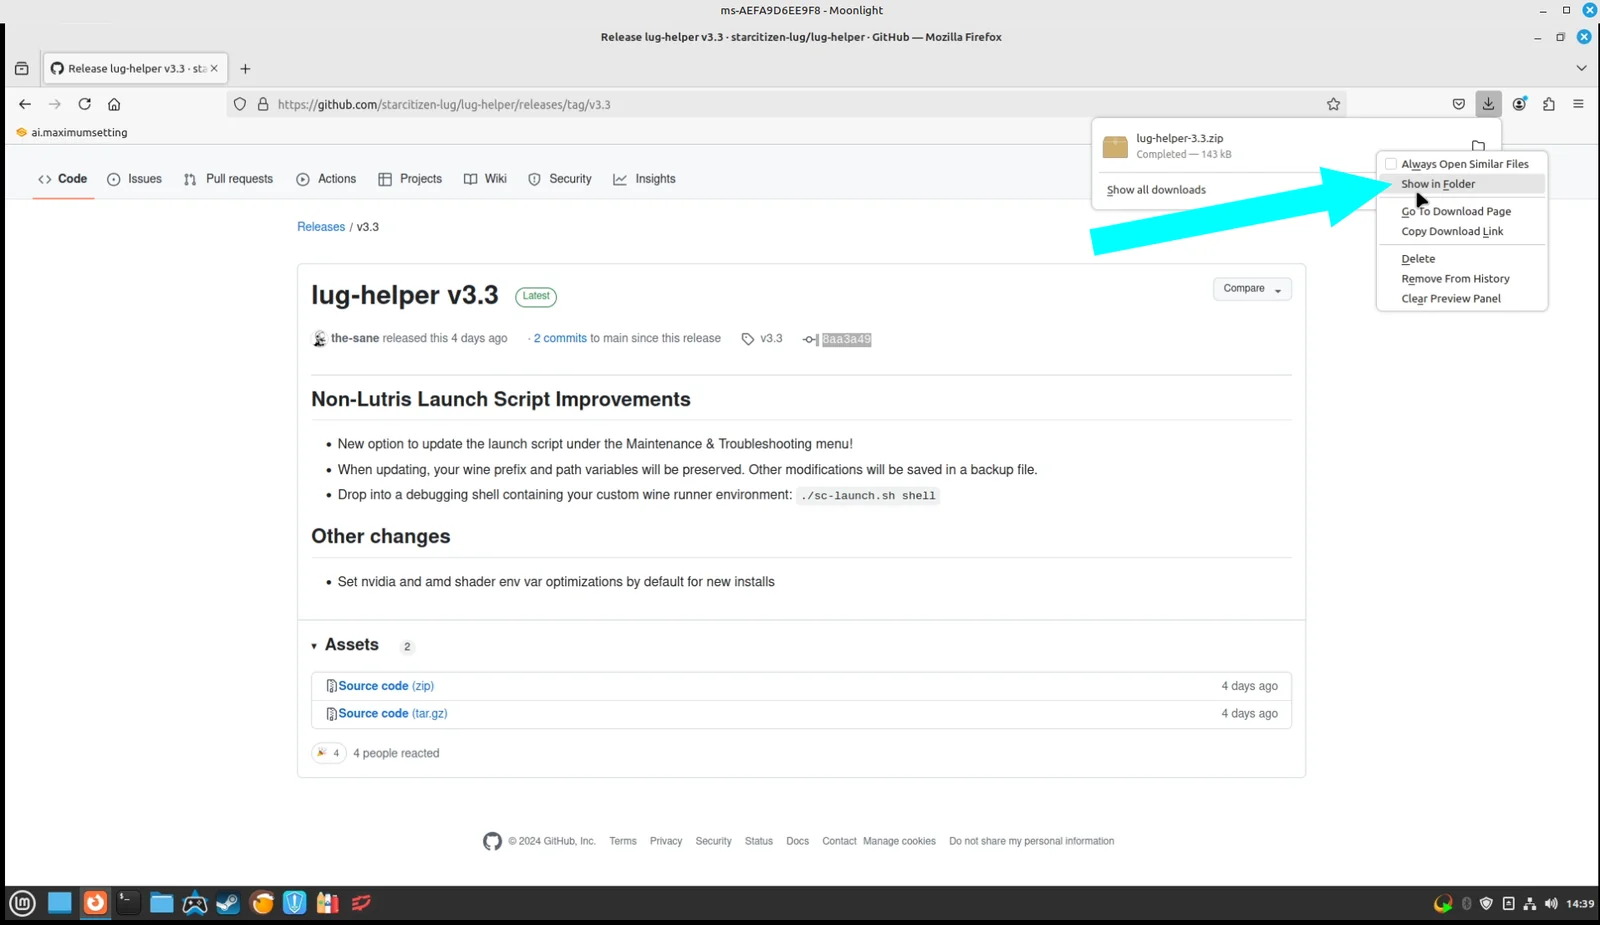
Task: Open the Downloads toolbar button
Action: tap(1488, 104)
